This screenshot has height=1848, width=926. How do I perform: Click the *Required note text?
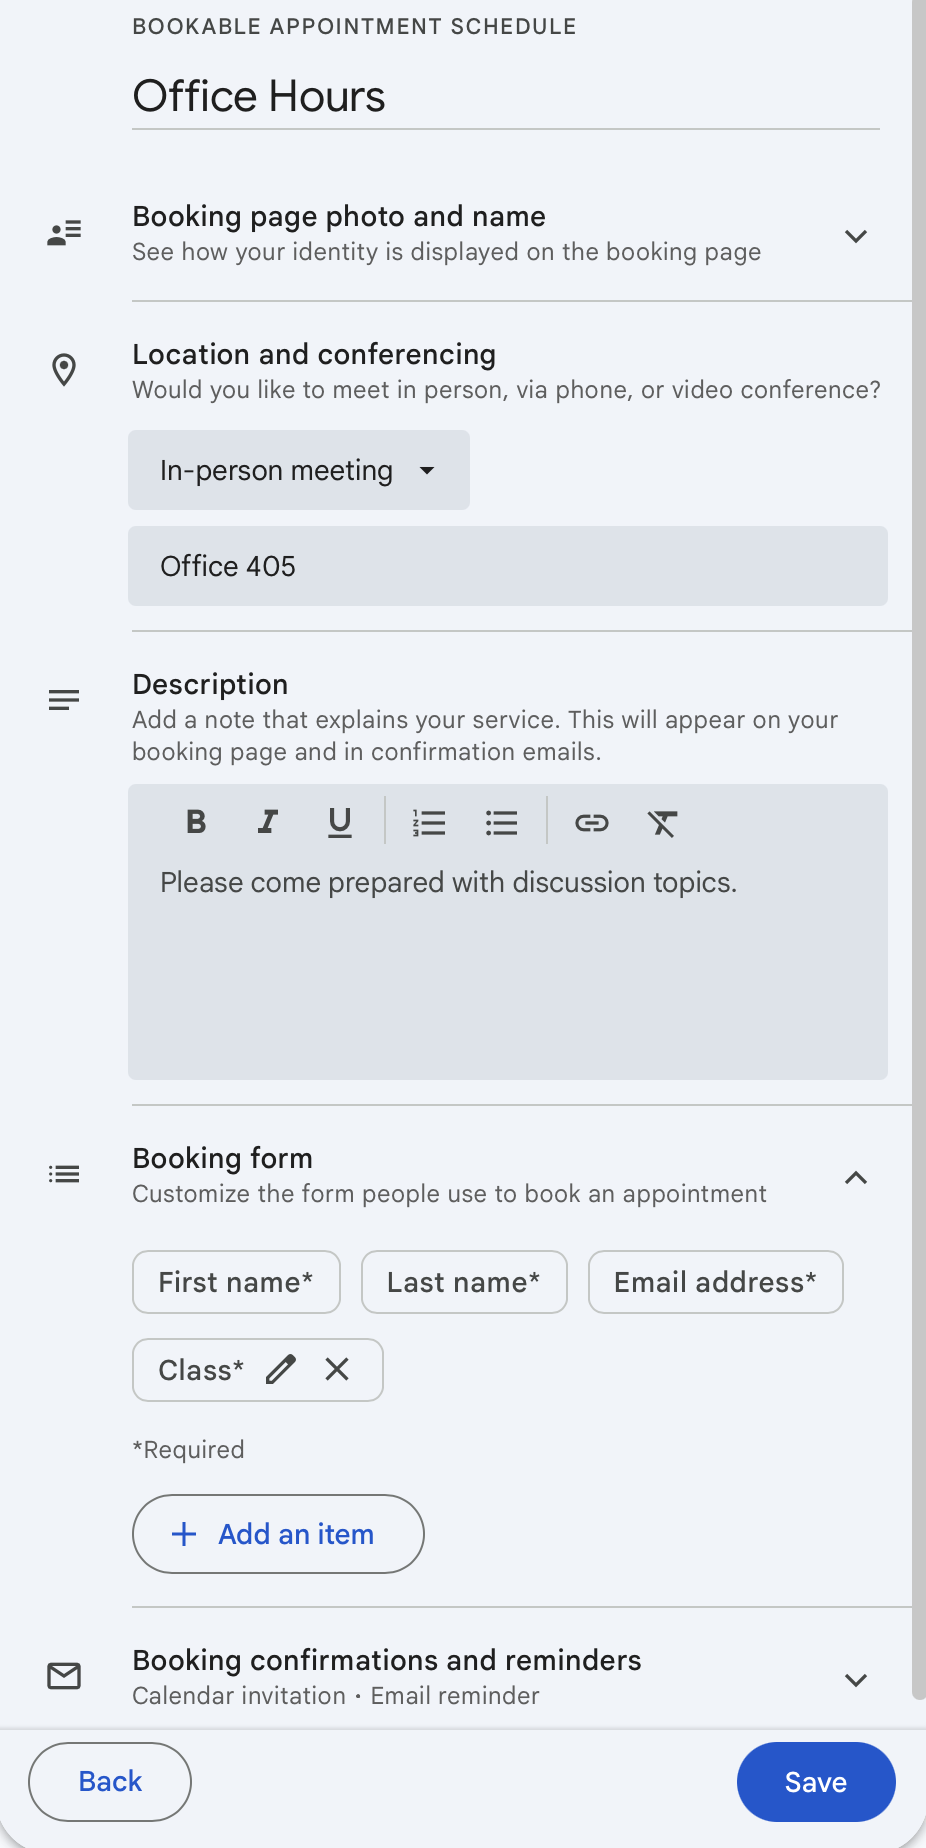[189, 1450]
